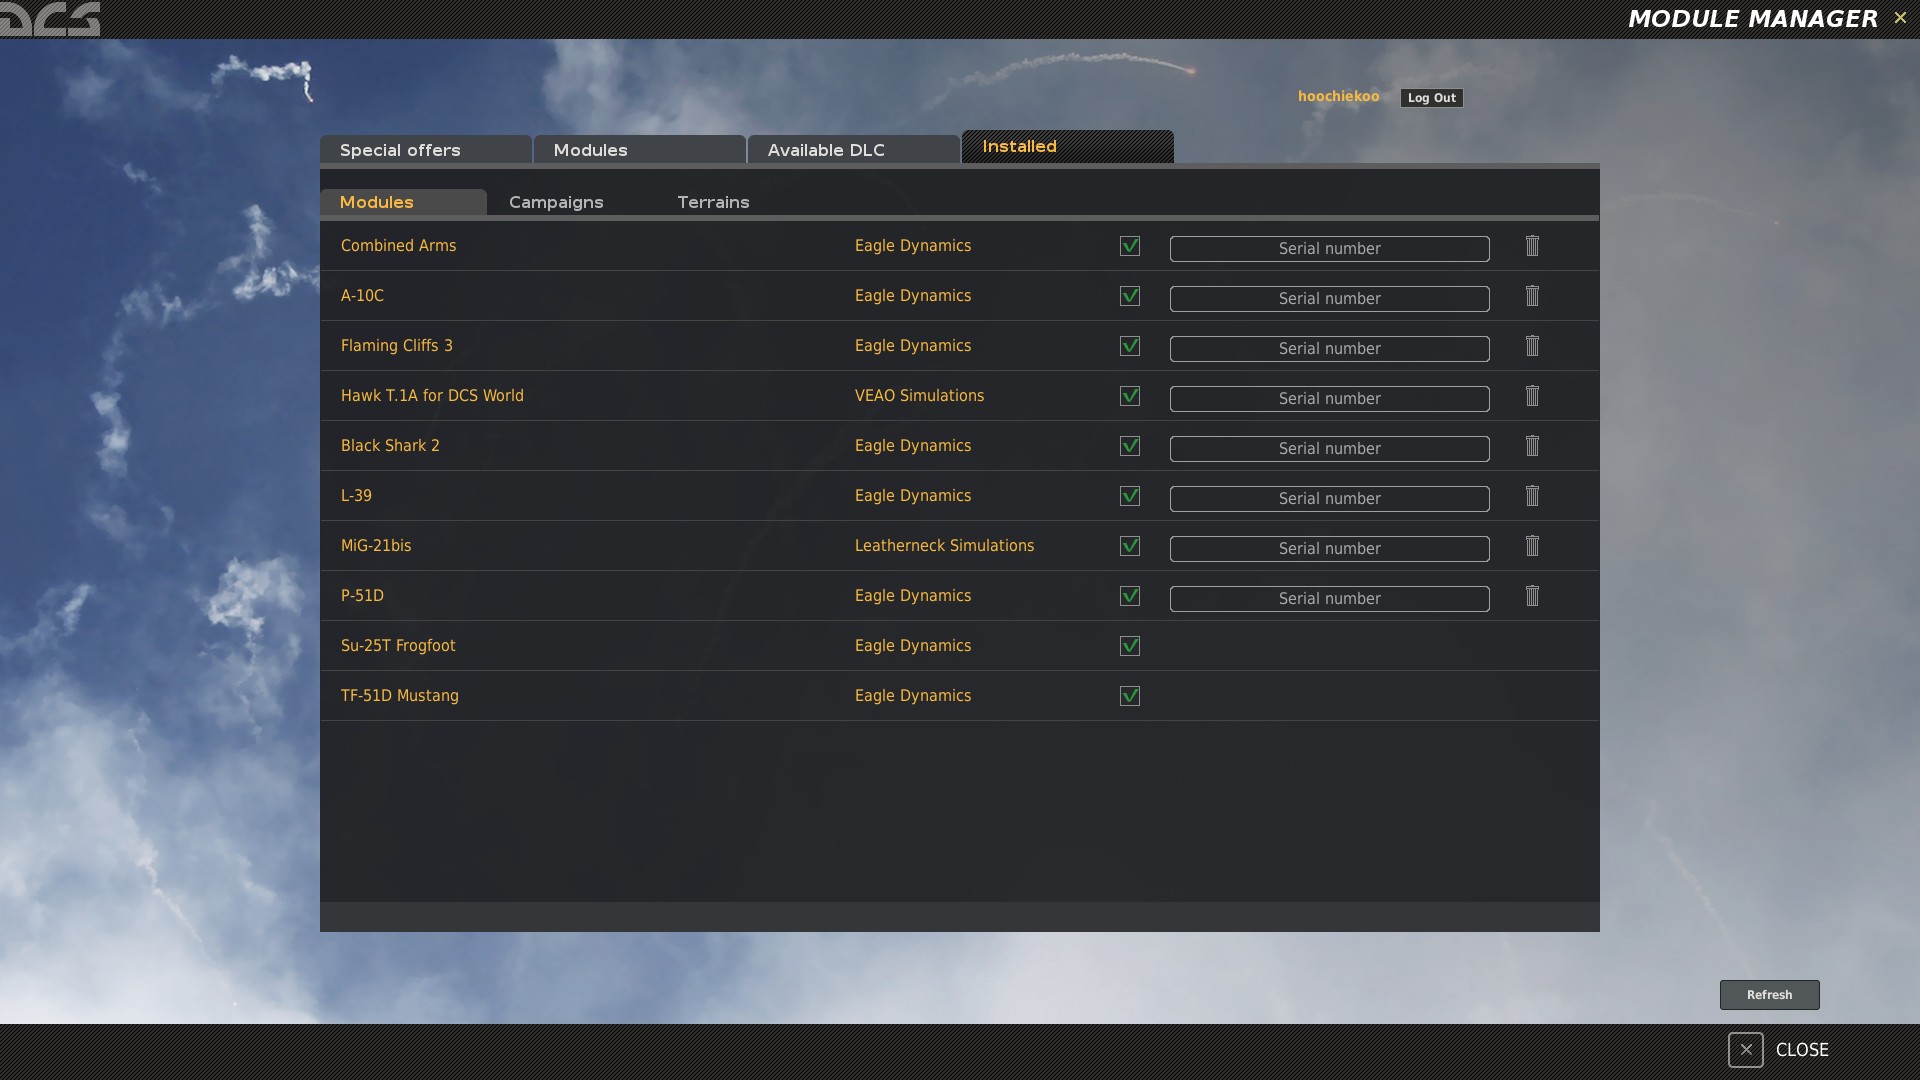Uncheck the L-39 checkbox
Screen dimensions: 1920x1080
pyautogui.click(x=1130, y=496)
